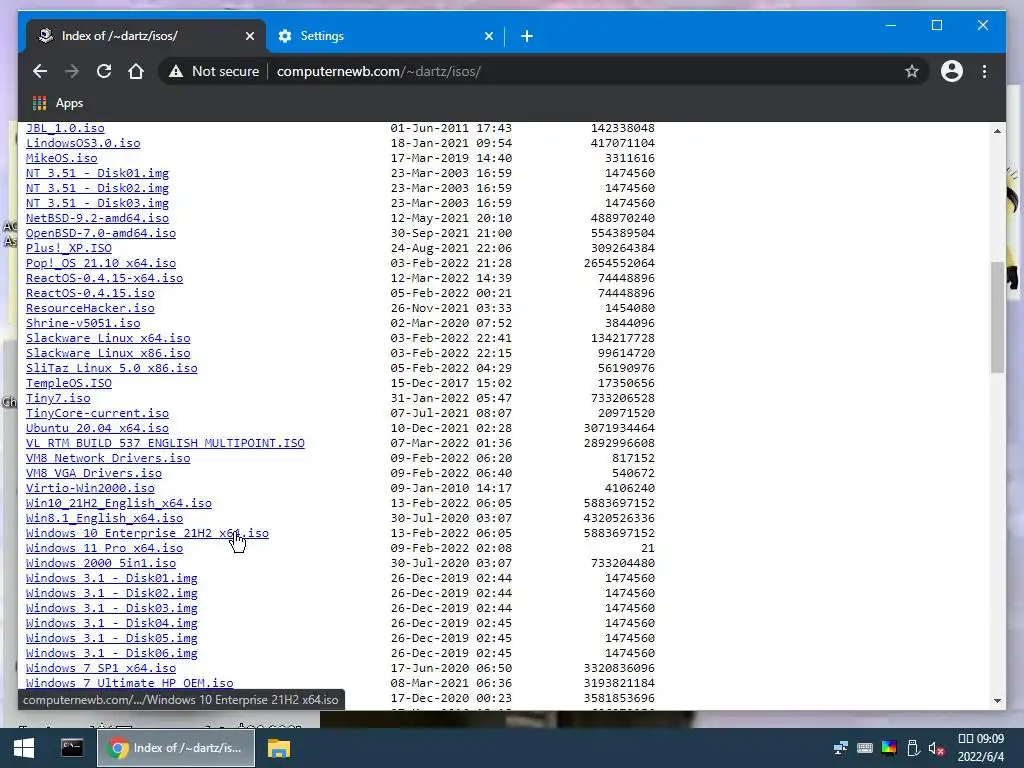Click VL_RTM_BUILD_537_ENGLISH_MULTIPOINT.ISO link
Screen dimensions: 1024x768
click(x=165, y=443)
